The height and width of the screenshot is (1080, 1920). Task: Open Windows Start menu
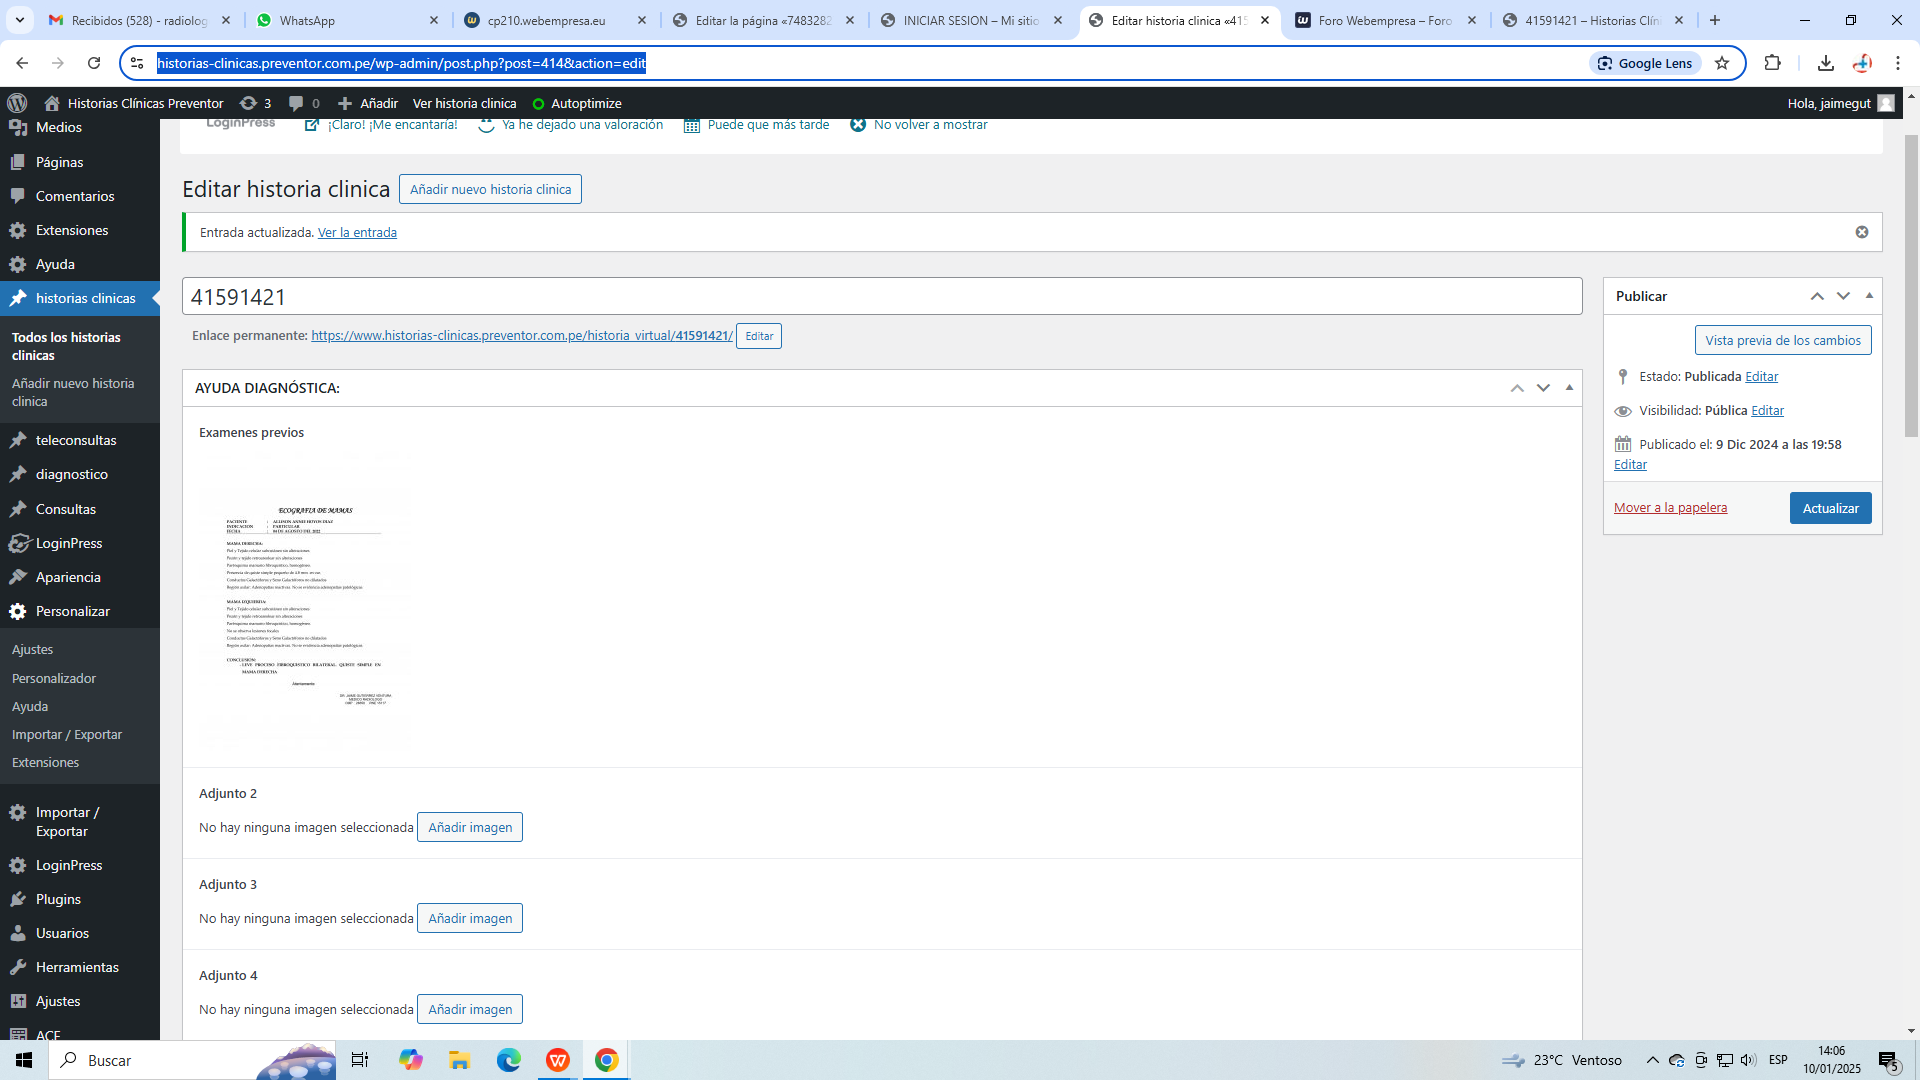pyautogui.click(x=24, y=1060)
